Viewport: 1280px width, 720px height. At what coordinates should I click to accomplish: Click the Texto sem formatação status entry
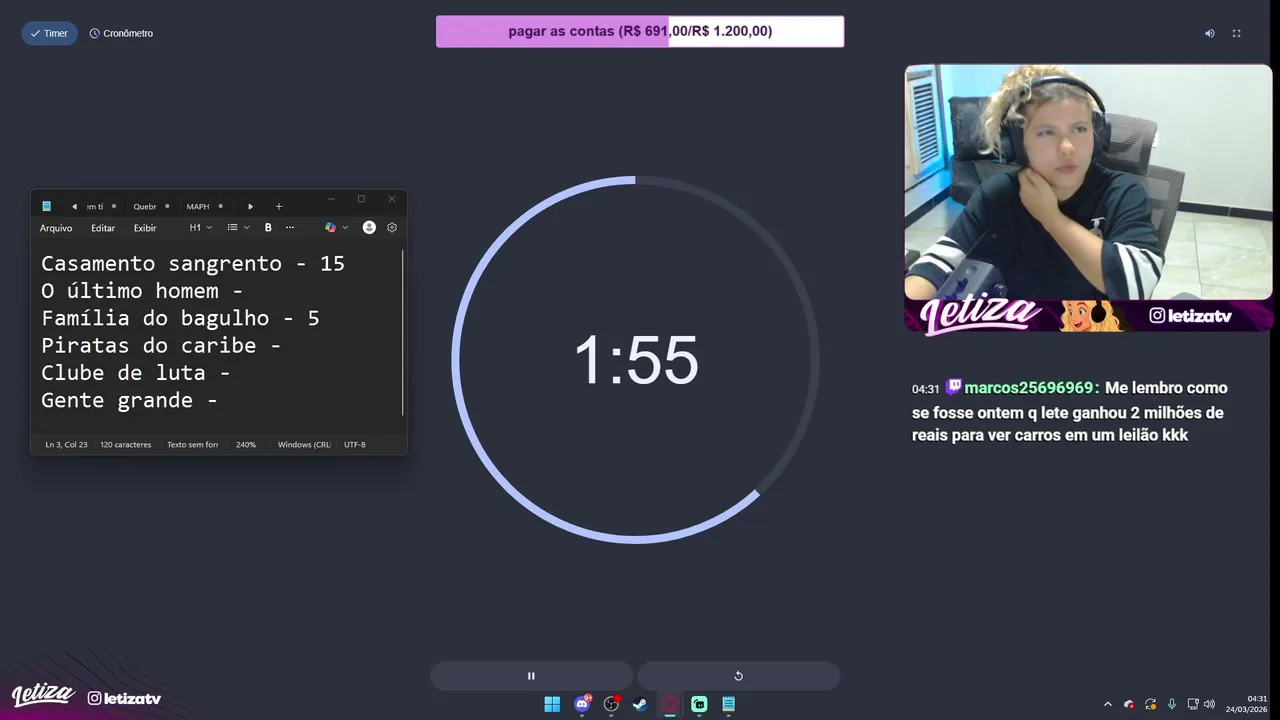(192, 444)
